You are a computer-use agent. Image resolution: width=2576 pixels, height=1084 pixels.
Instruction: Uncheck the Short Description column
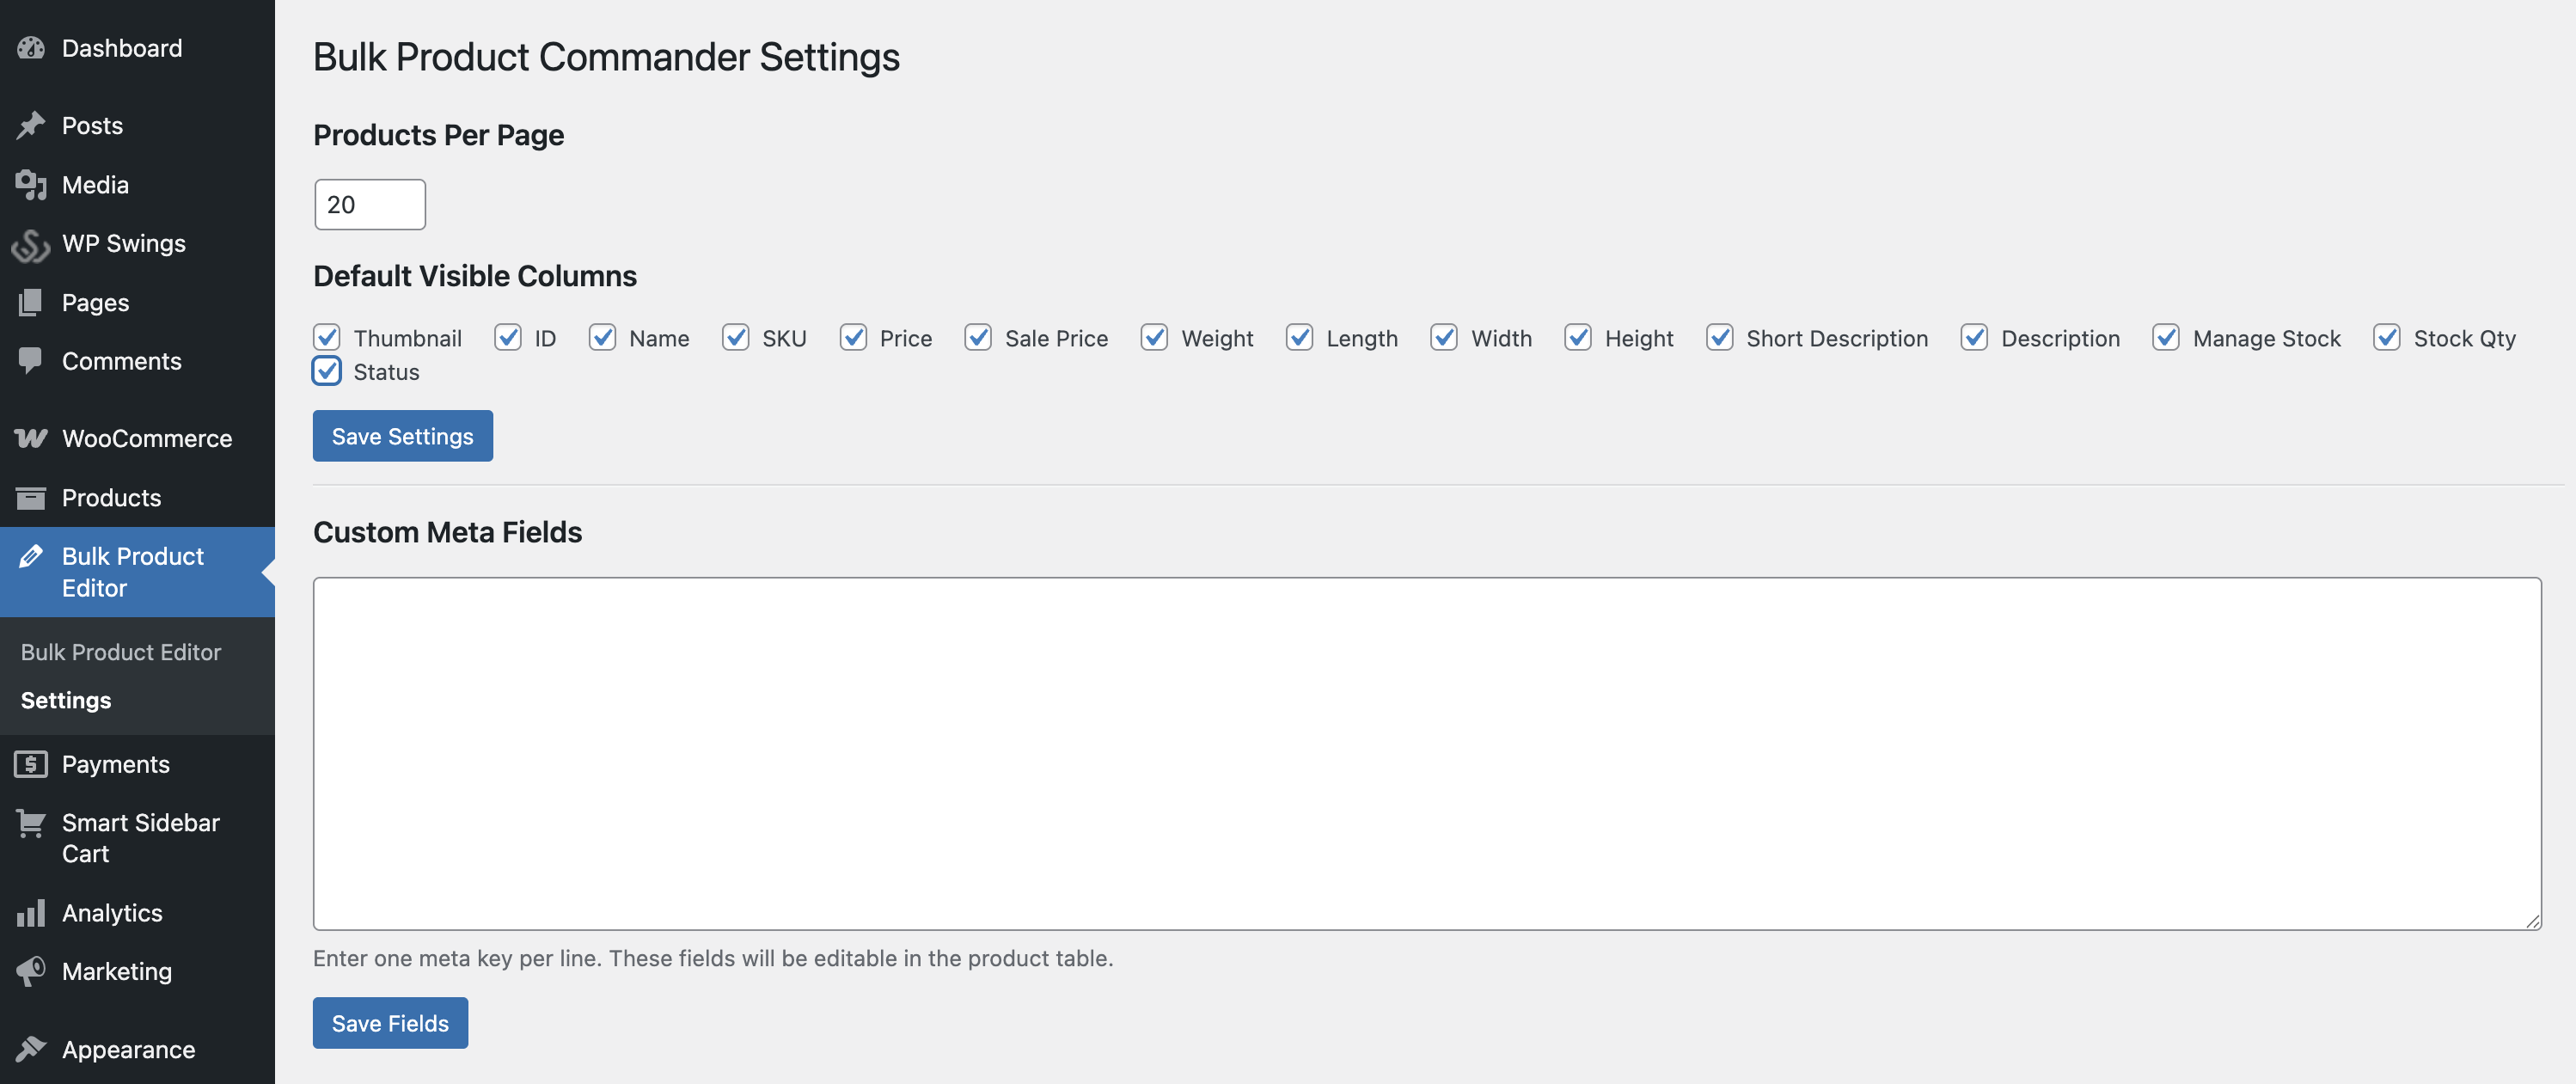click(1720, 337)
